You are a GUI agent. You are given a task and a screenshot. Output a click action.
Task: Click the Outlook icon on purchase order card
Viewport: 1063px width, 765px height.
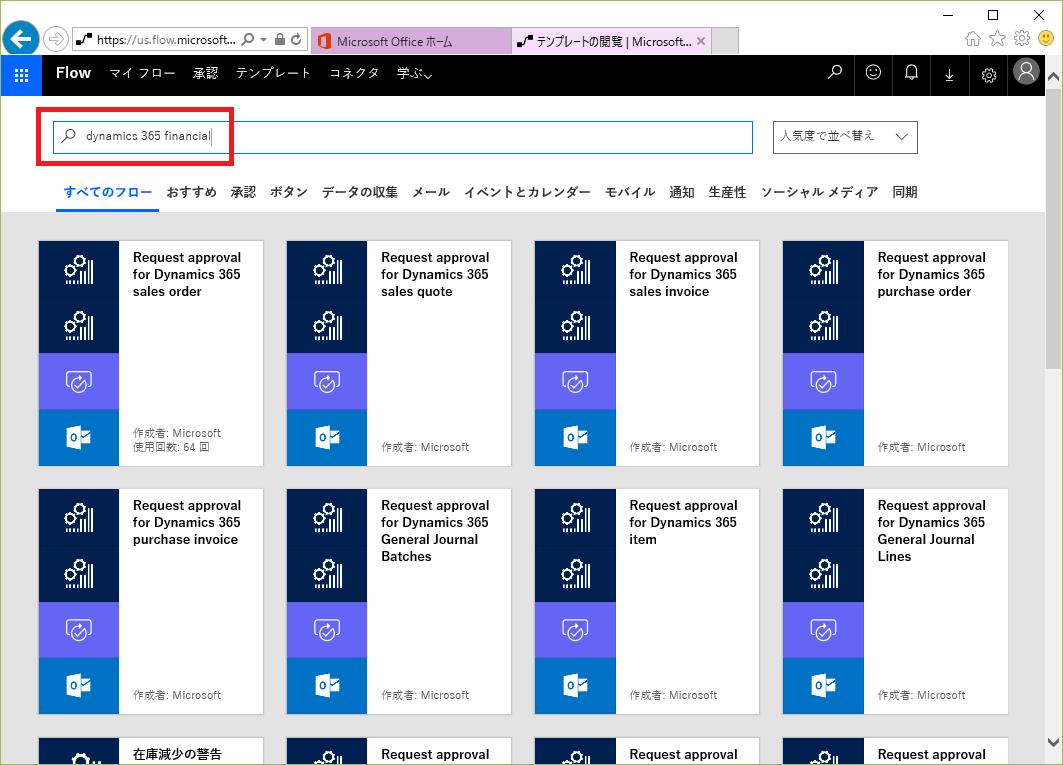click(823, 437)
